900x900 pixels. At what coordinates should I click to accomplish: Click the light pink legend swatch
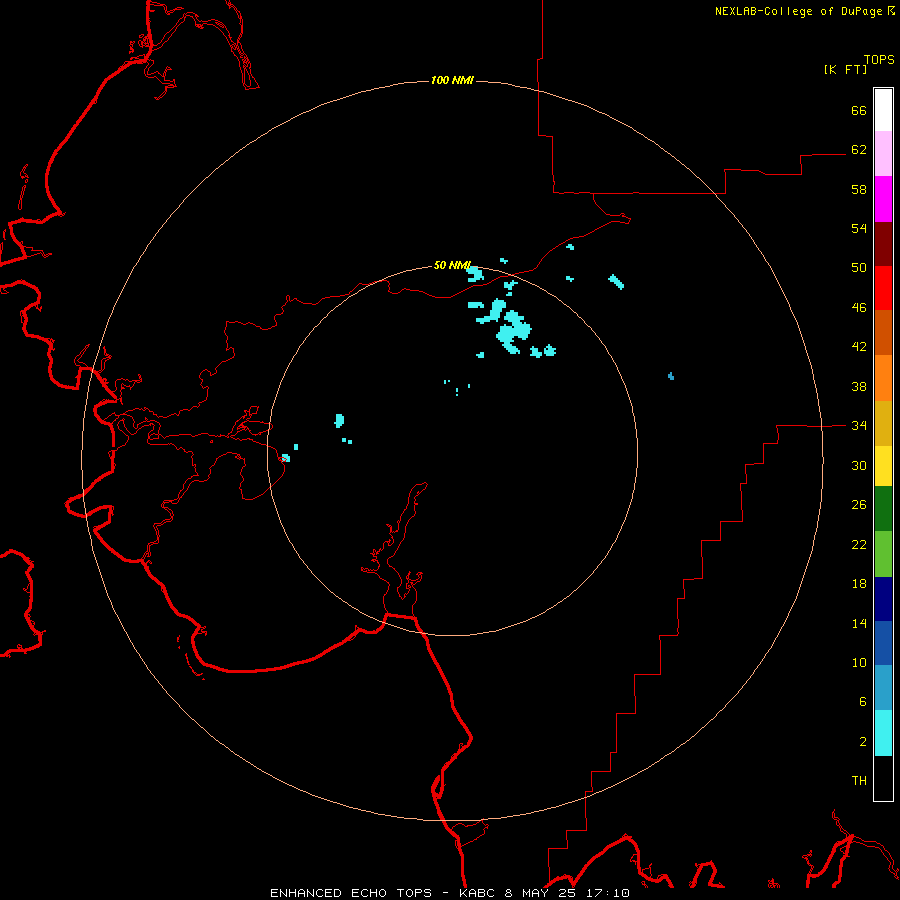tap(883, 154)
